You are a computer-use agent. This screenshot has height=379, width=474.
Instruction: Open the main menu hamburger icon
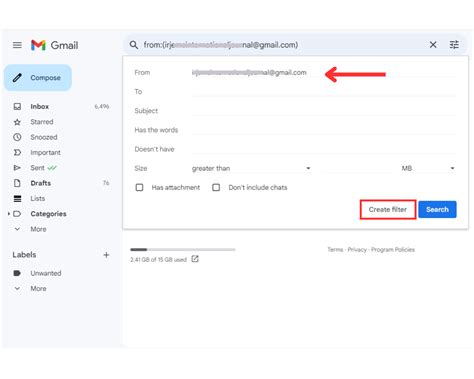click(x=17, y=45)
